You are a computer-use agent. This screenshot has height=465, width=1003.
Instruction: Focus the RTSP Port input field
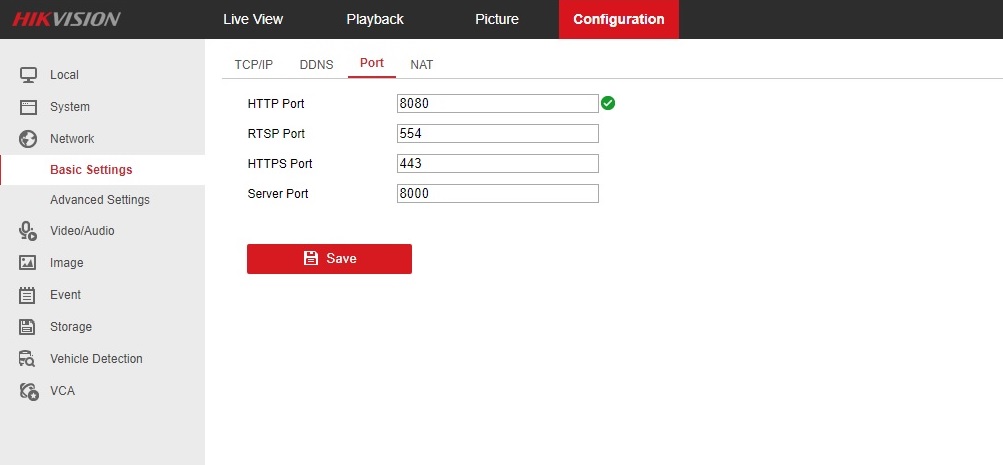497,134
